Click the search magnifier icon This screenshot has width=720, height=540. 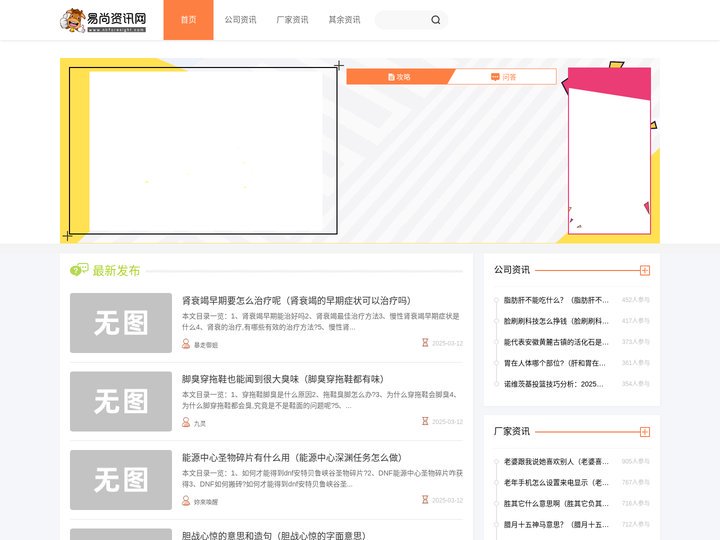point(436,20)
